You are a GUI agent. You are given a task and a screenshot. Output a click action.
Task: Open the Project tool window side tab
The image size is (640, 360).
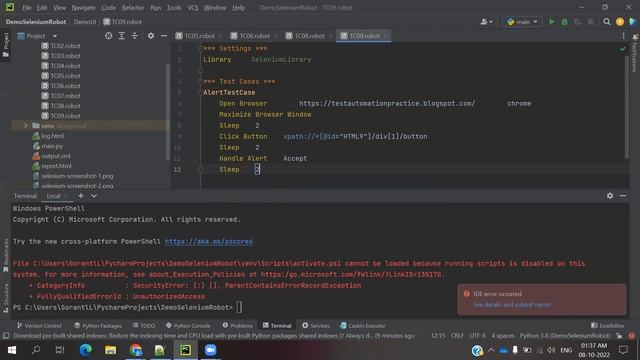[x=5, y=46]
